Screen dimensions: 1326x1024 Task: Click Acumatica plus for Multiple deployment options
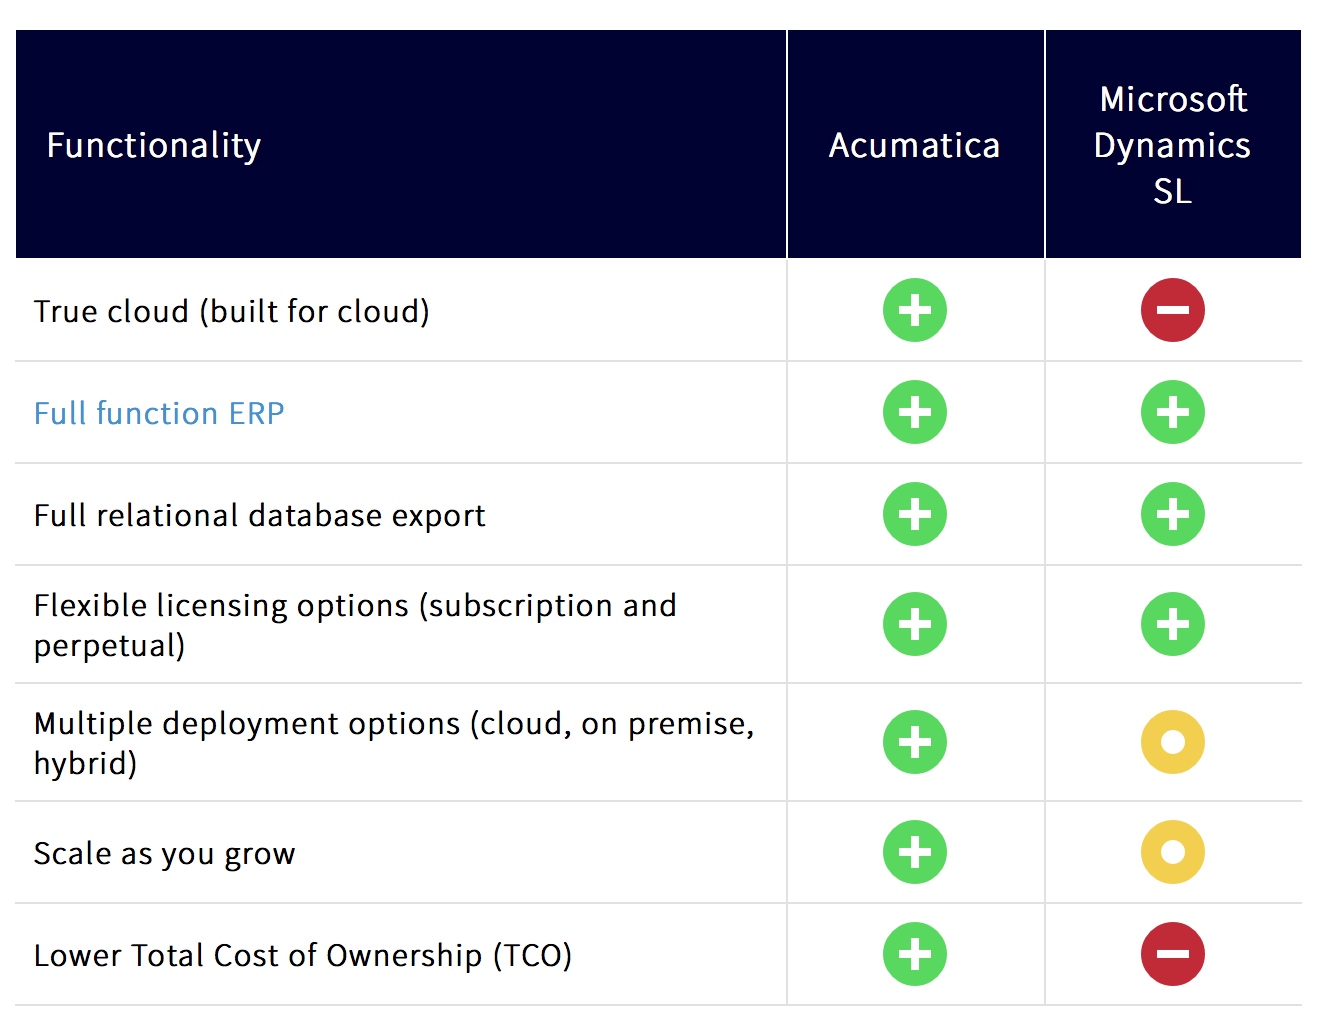(914, 742)
